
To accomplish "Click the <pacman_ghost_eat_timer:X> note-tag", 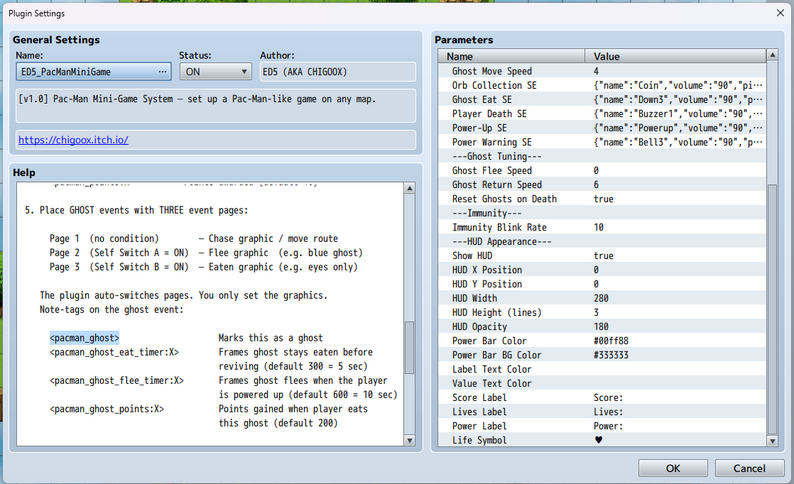I will click(x=114, y=352).
